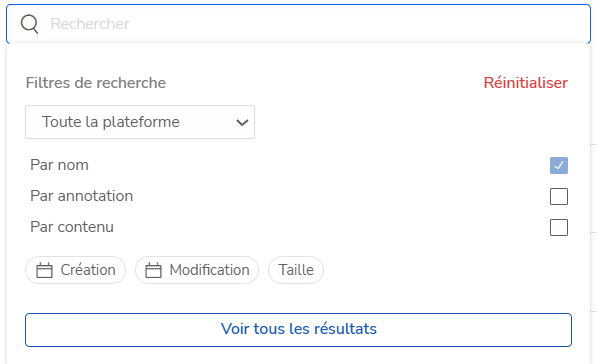Click the Filtres de recherche heading
Screen dimensions: 597x364
(96, 83)
